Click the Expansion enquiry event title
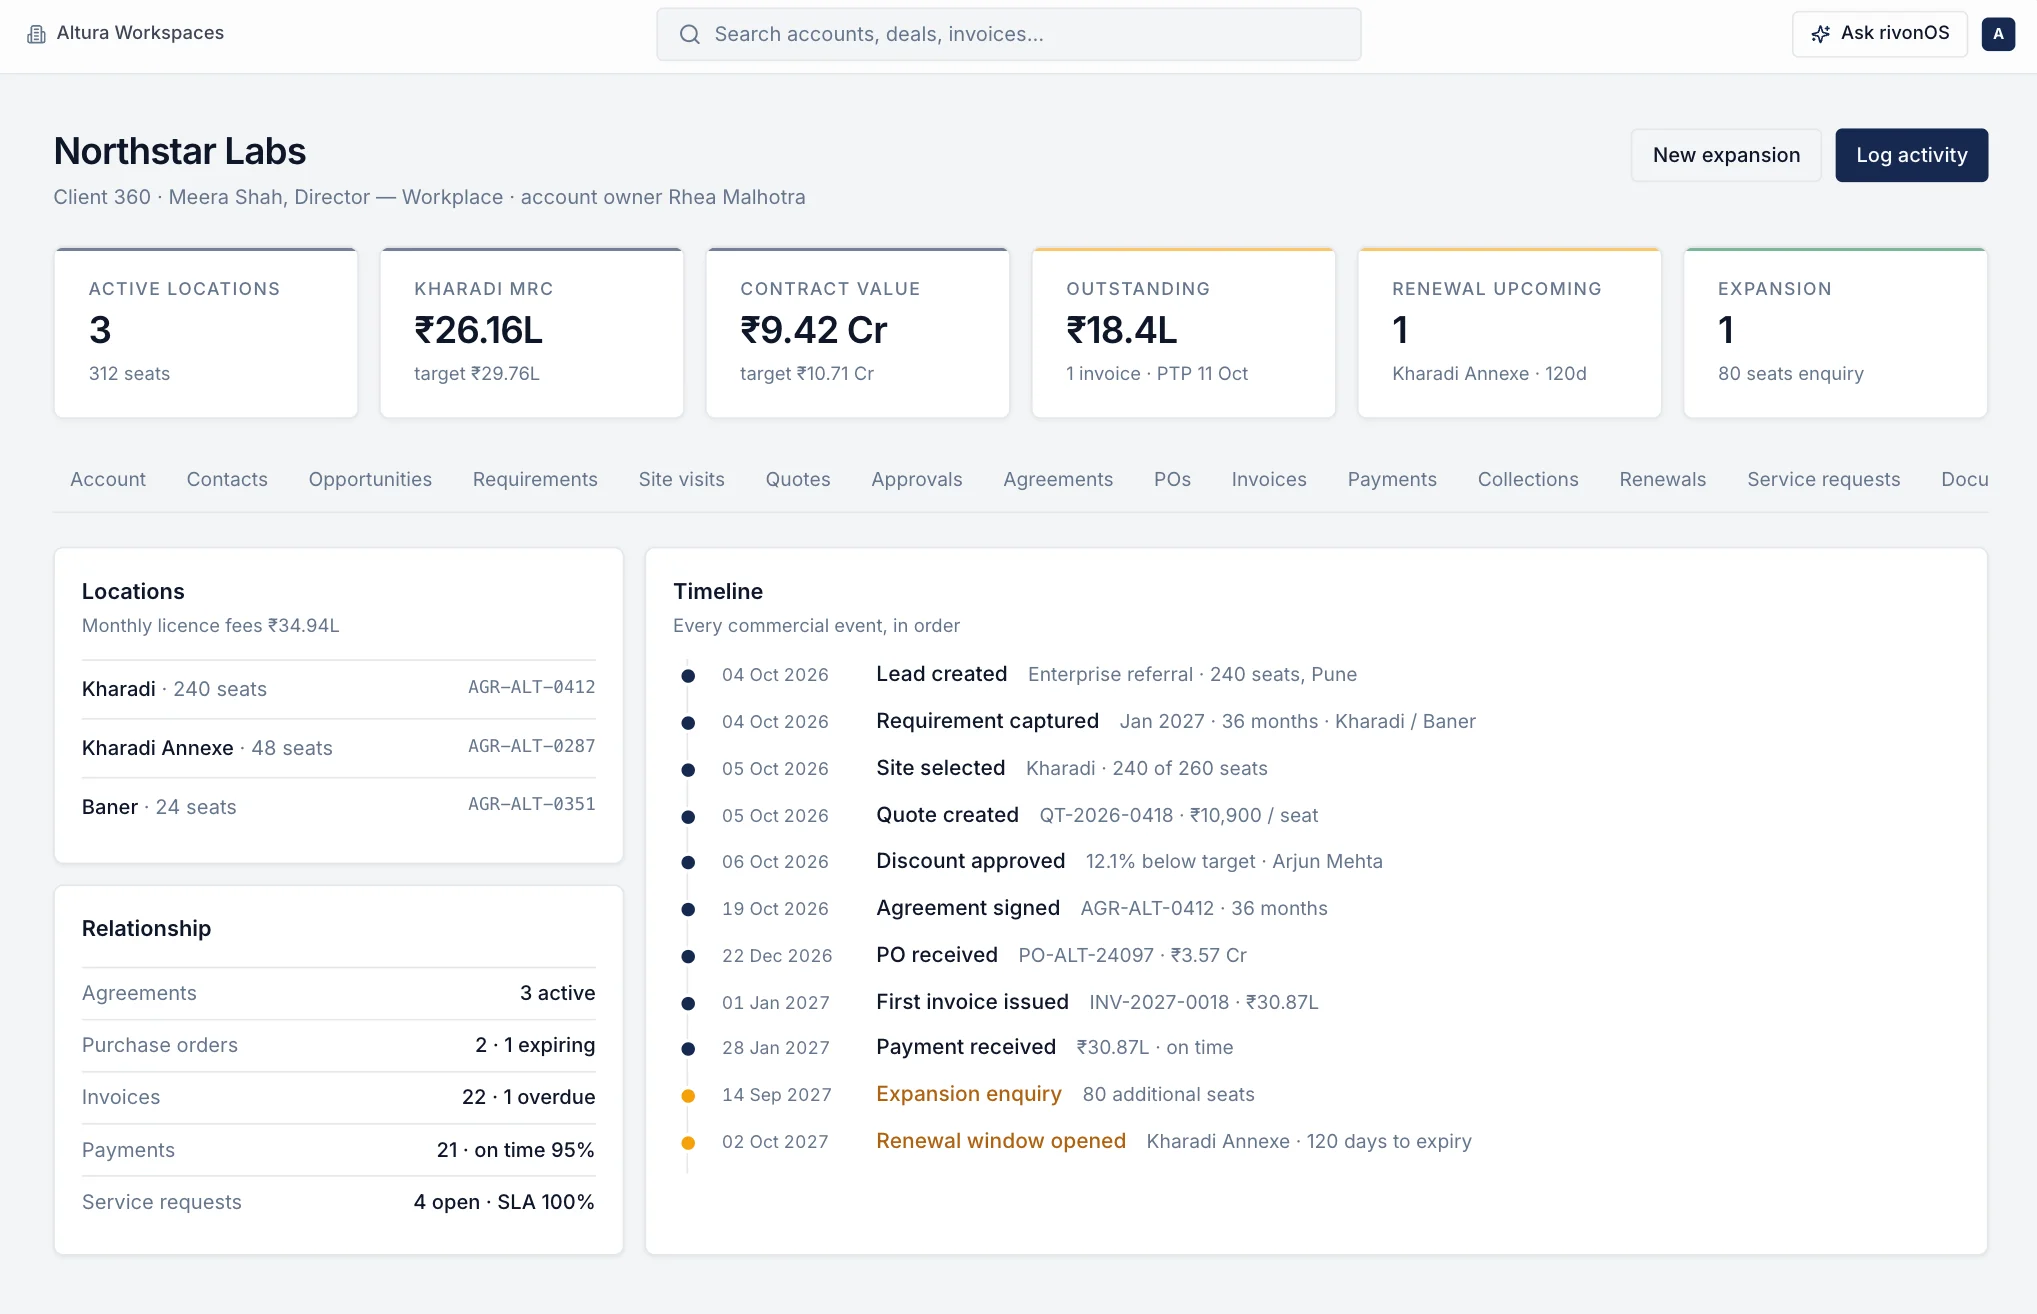 (969, 1094)
